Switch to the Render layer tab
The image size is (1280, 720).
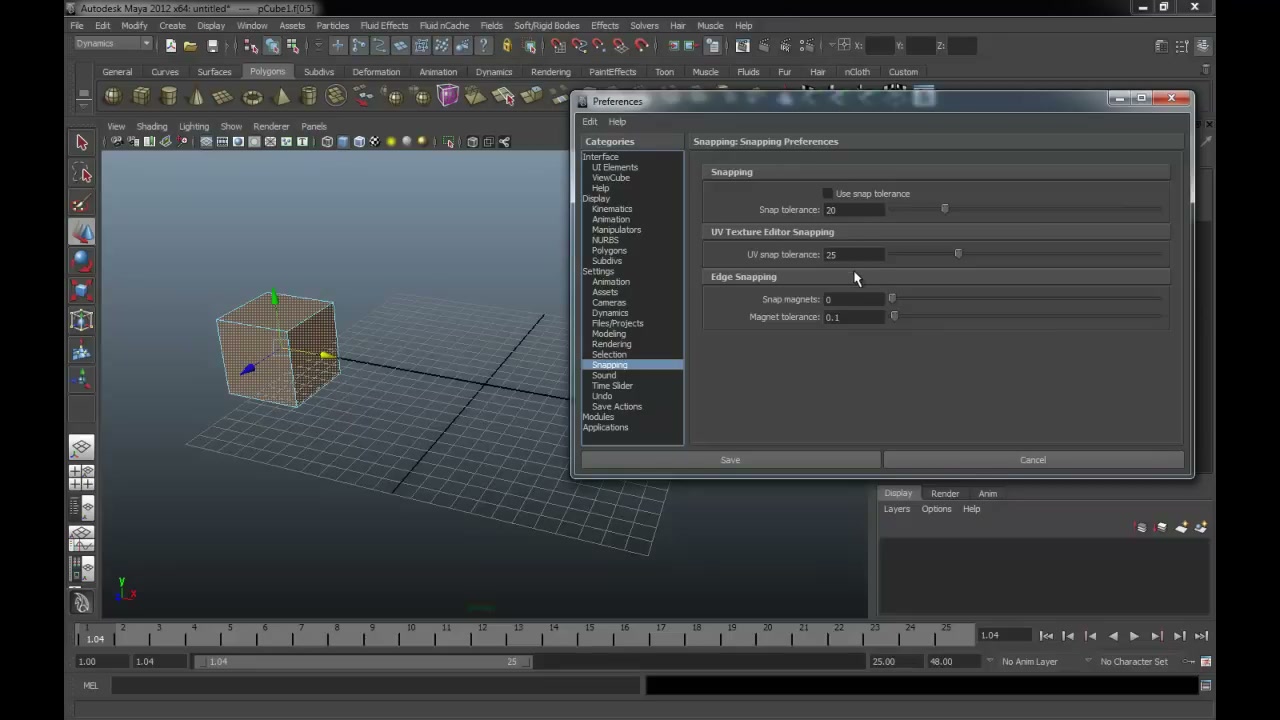pyautogui.click(x=945, y=494)
